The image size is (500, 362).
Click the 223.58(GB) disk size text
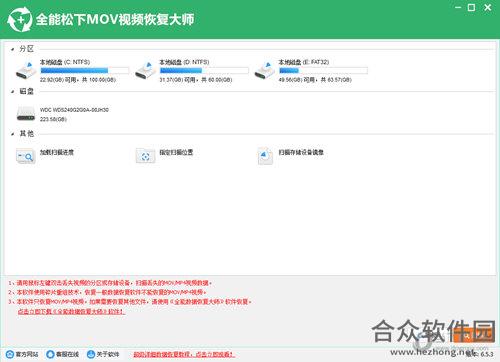click(x=53, y=119)
